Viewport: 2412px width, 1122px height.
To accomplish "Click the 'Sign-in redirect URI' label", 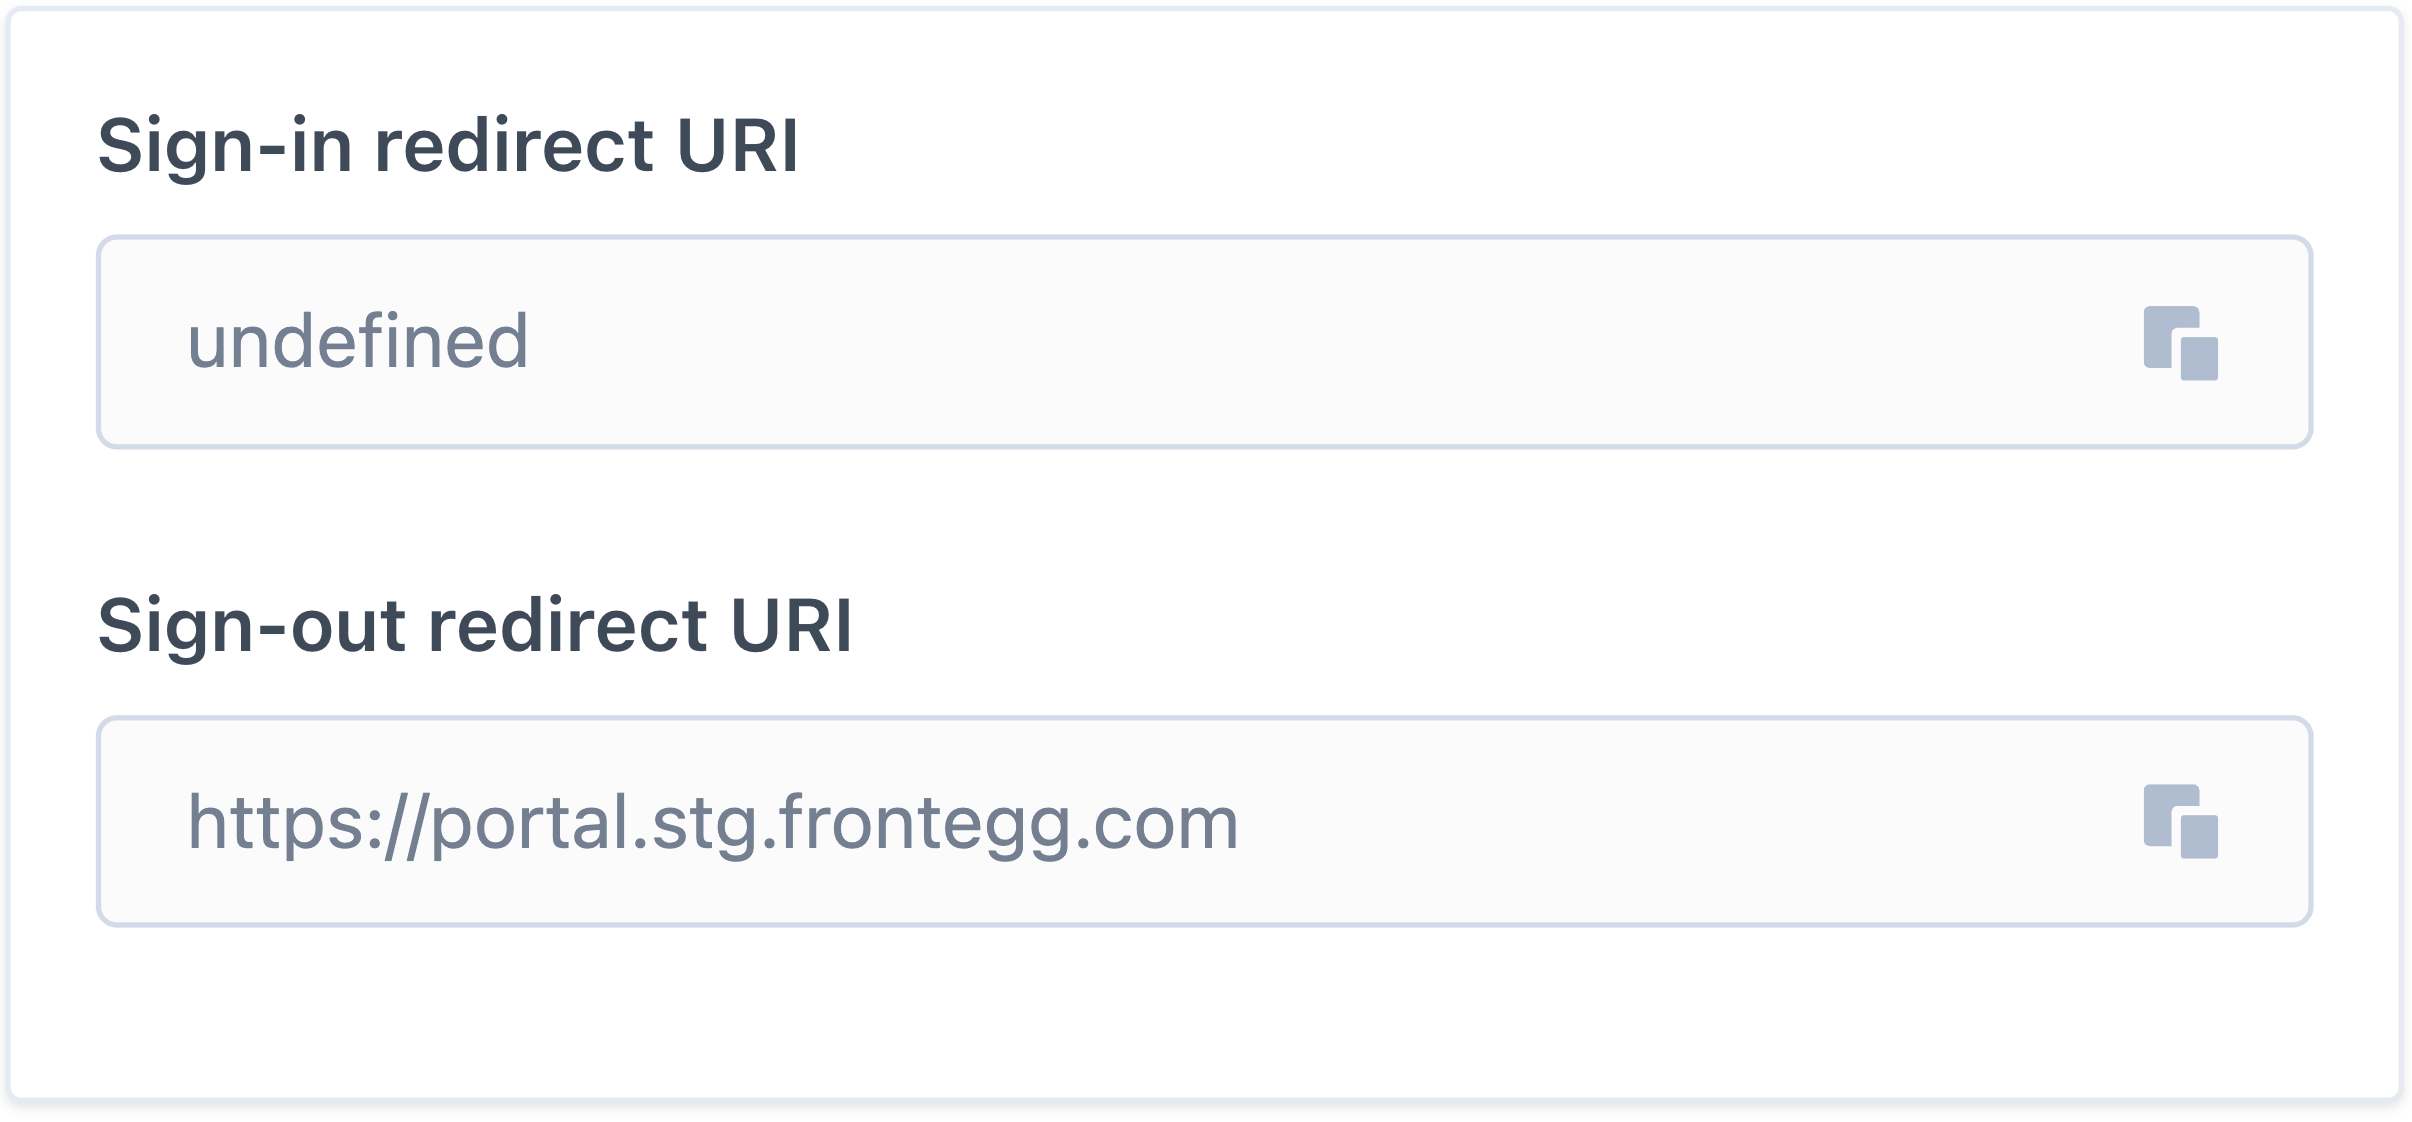I will [x=447, y=146].
